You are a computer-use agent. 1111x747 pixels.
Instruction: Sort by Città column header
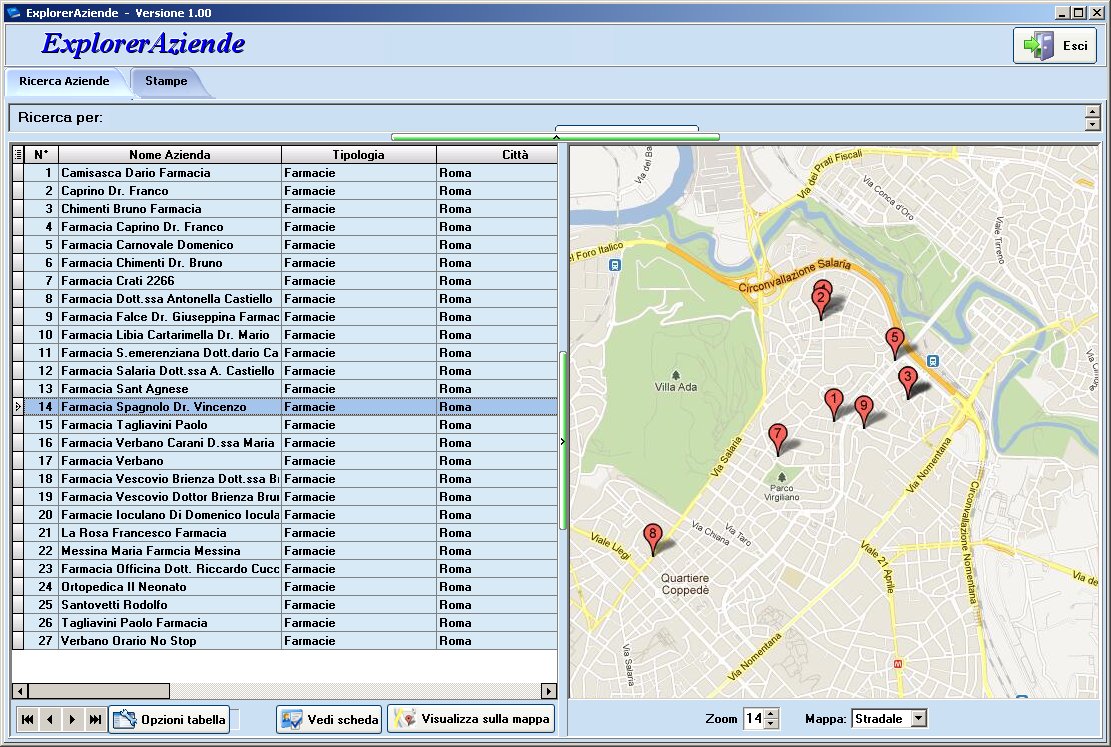click(x=497, y=155)
